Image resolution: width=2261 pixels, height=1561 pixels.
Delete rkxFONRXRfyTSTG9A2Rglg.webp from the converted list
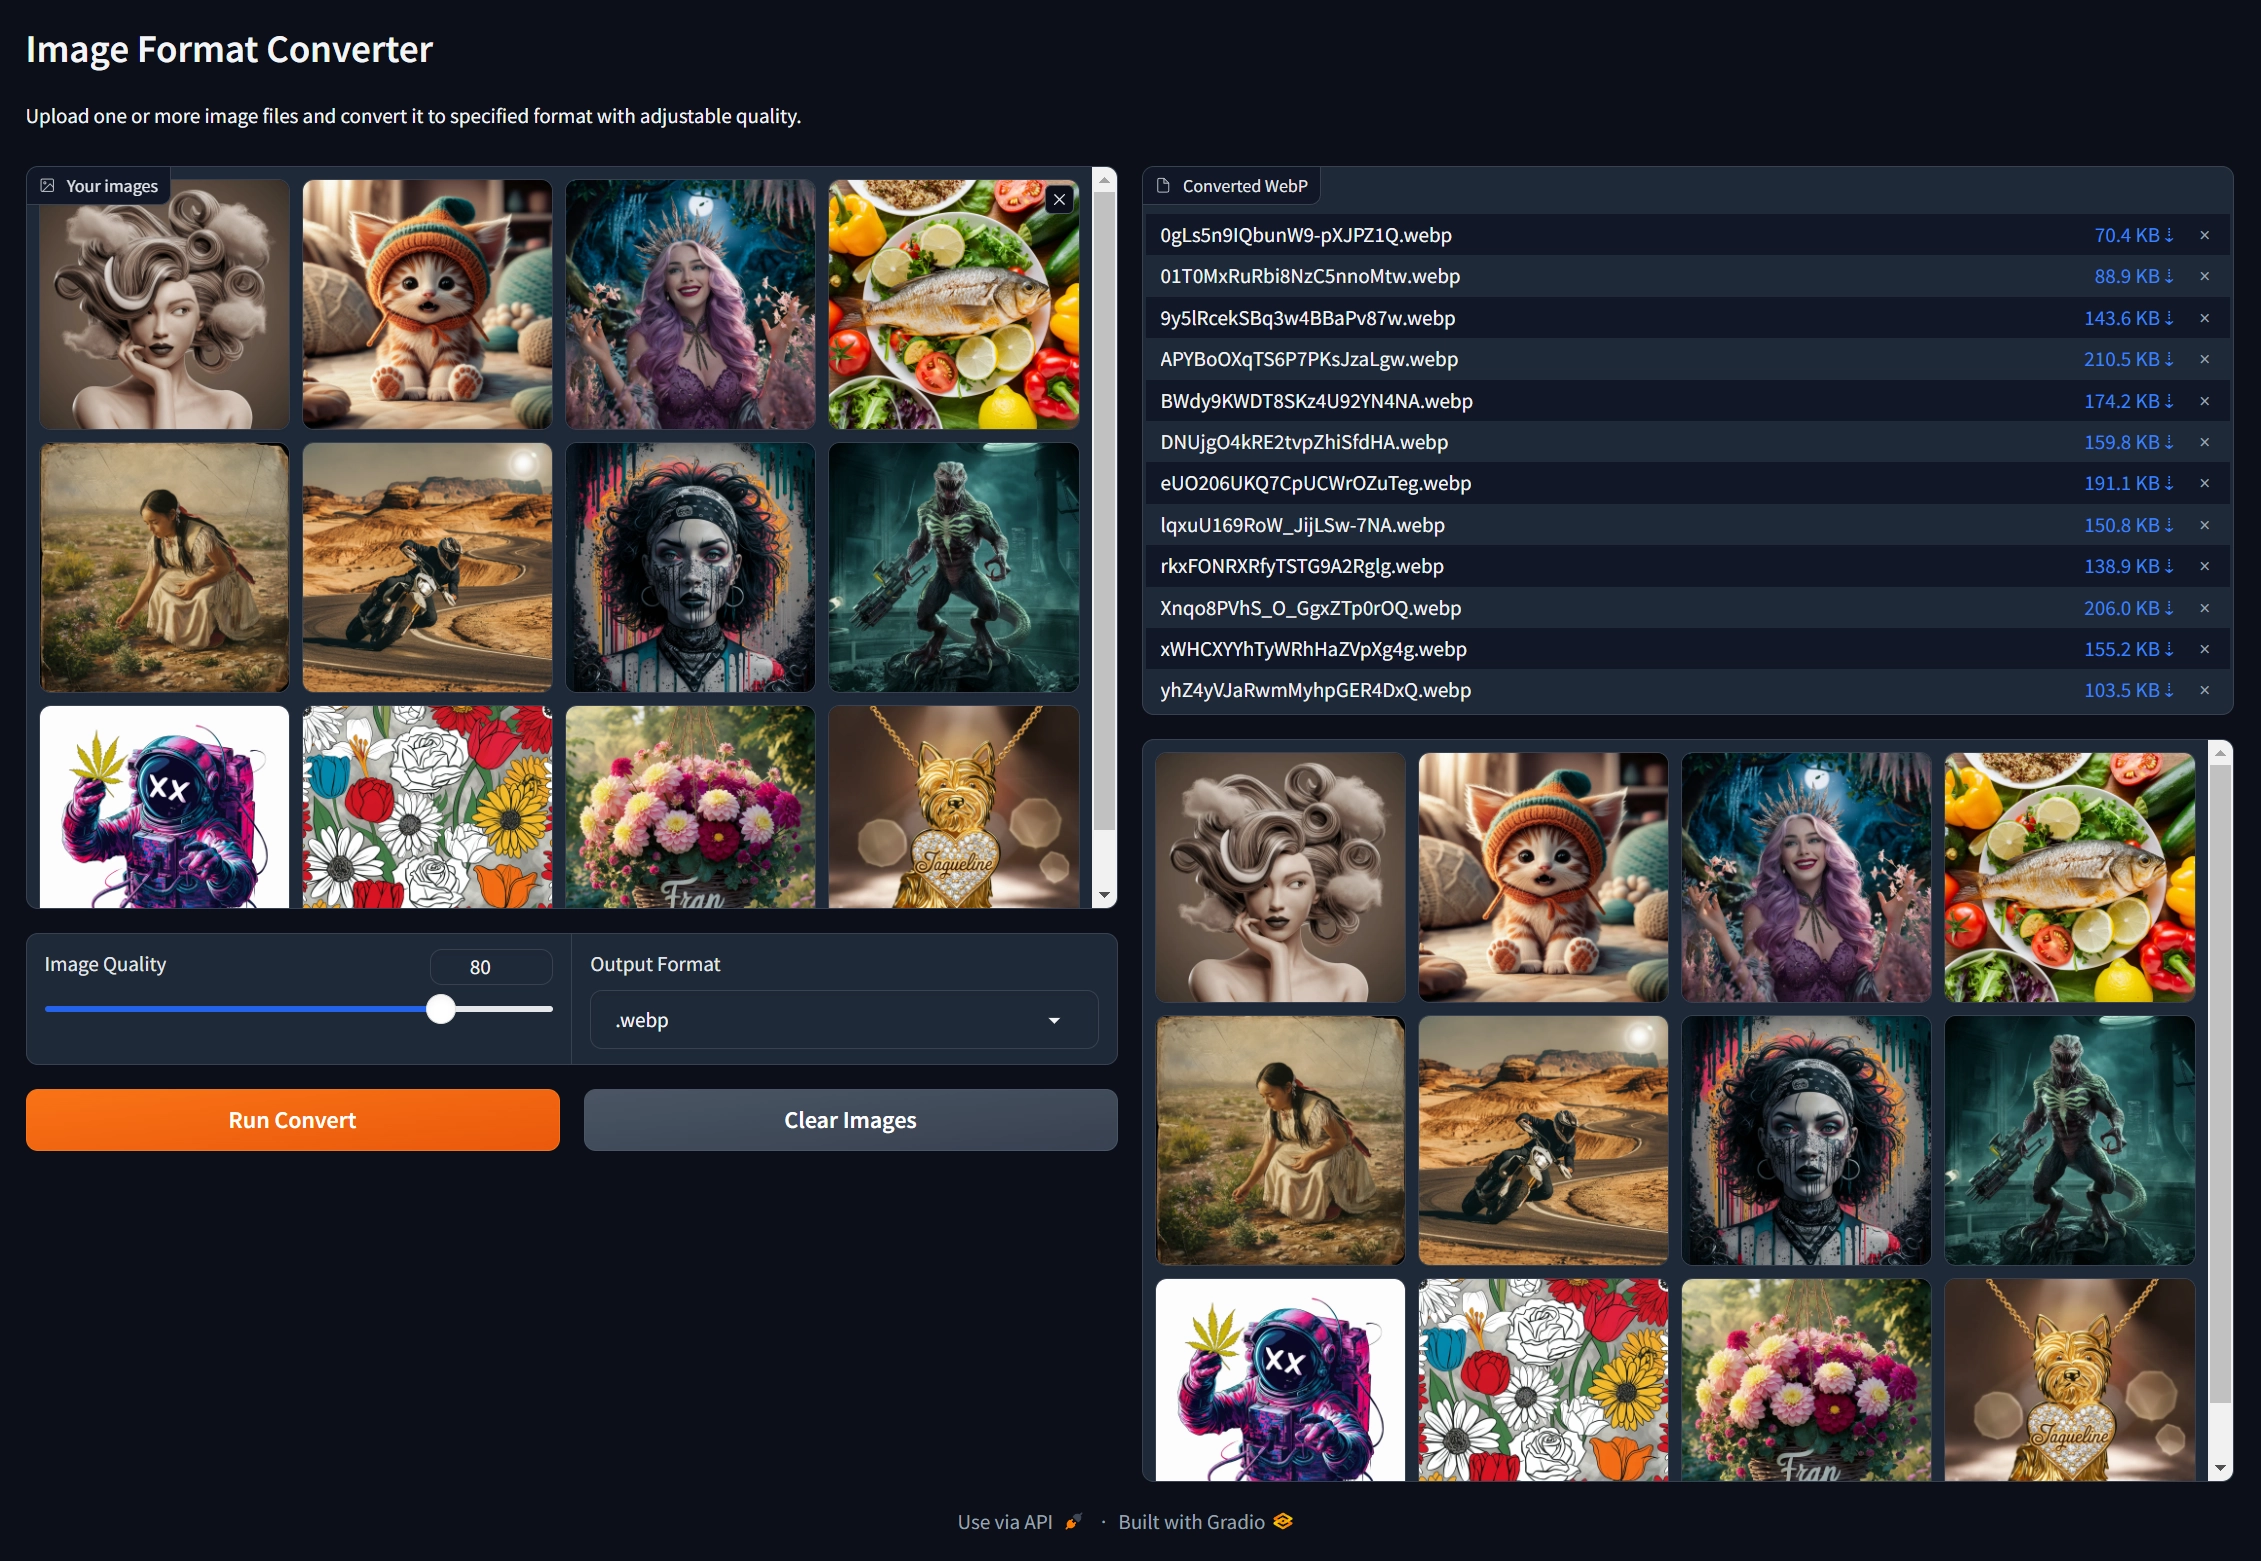(x=2204, y=566)
